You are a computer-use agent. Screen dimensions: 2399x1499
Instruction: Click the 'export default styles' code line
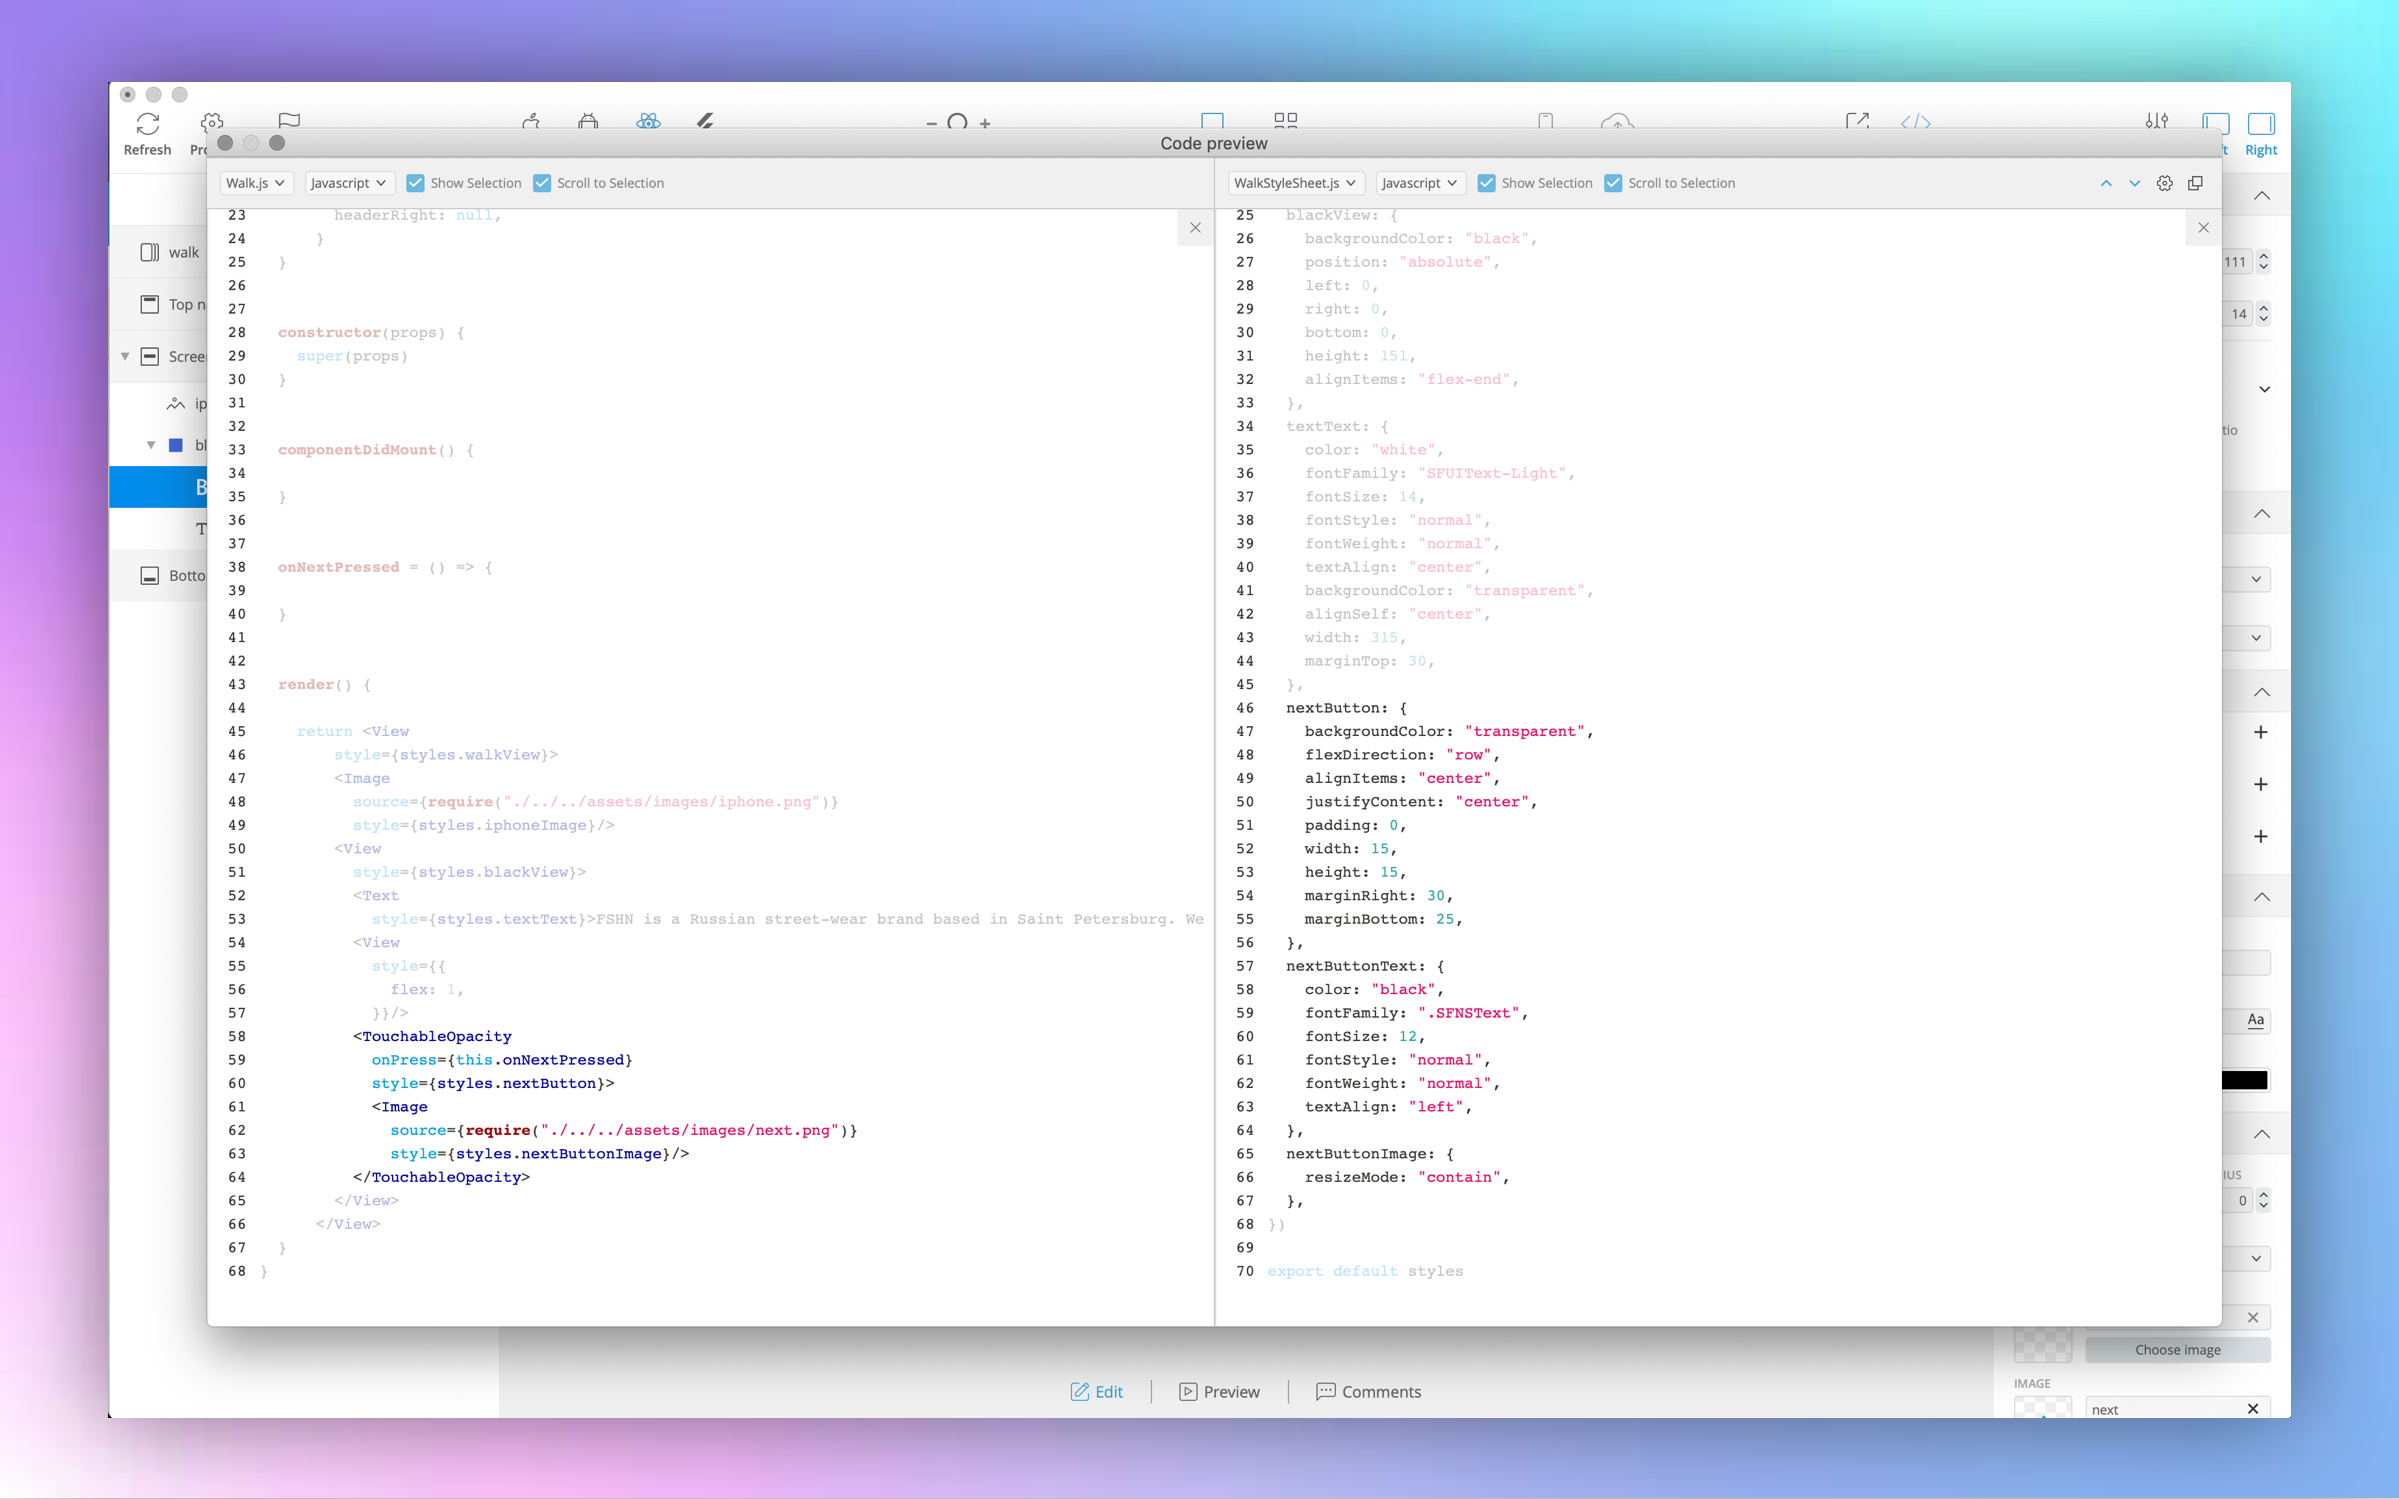pos(1364,1271)
